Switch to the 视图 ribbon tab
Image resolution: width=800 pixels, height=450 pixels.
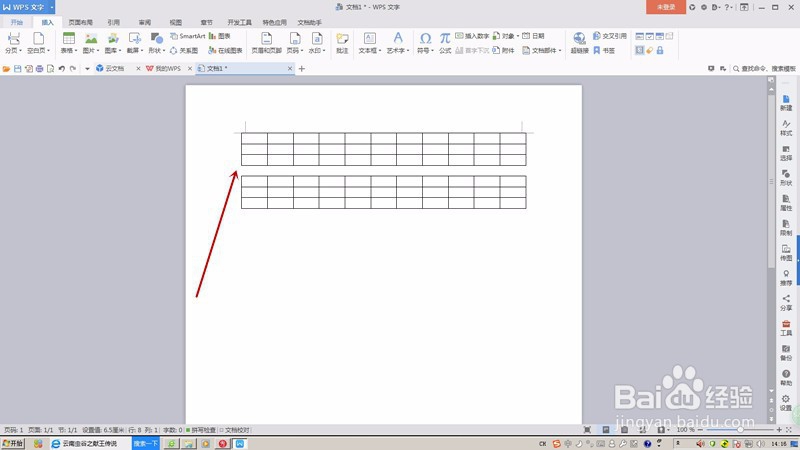176,22
